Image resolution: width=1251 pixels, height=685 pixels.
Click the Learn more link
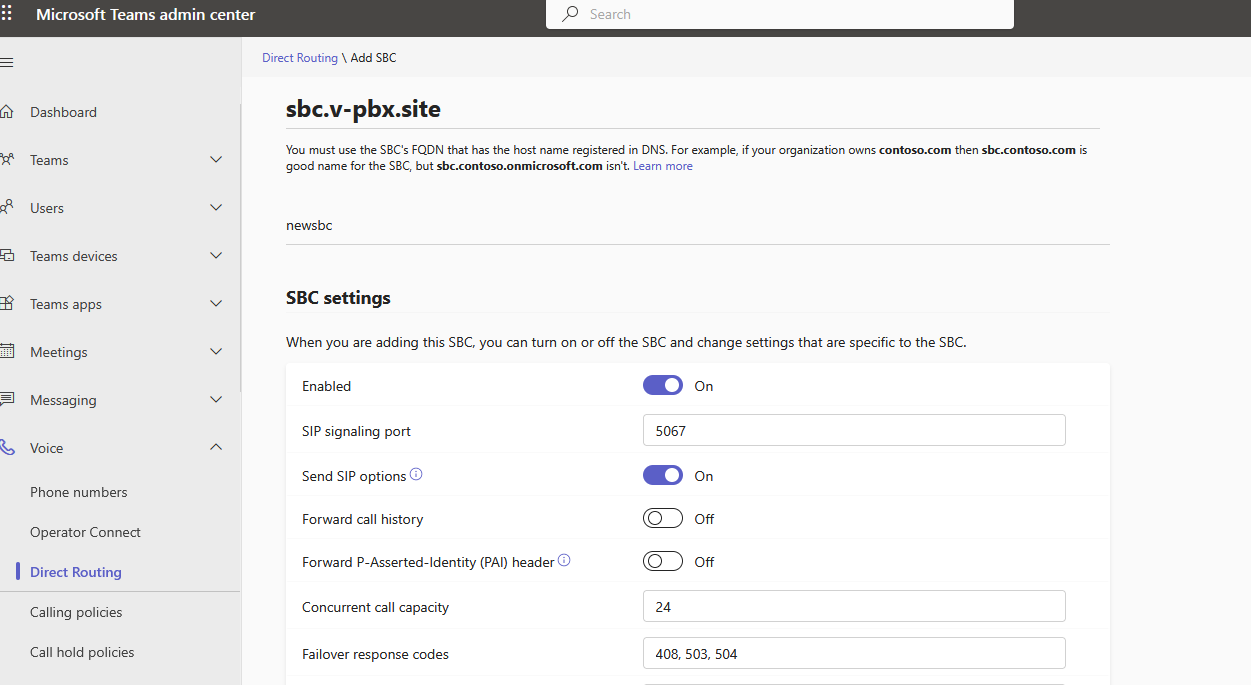[663, 166]
